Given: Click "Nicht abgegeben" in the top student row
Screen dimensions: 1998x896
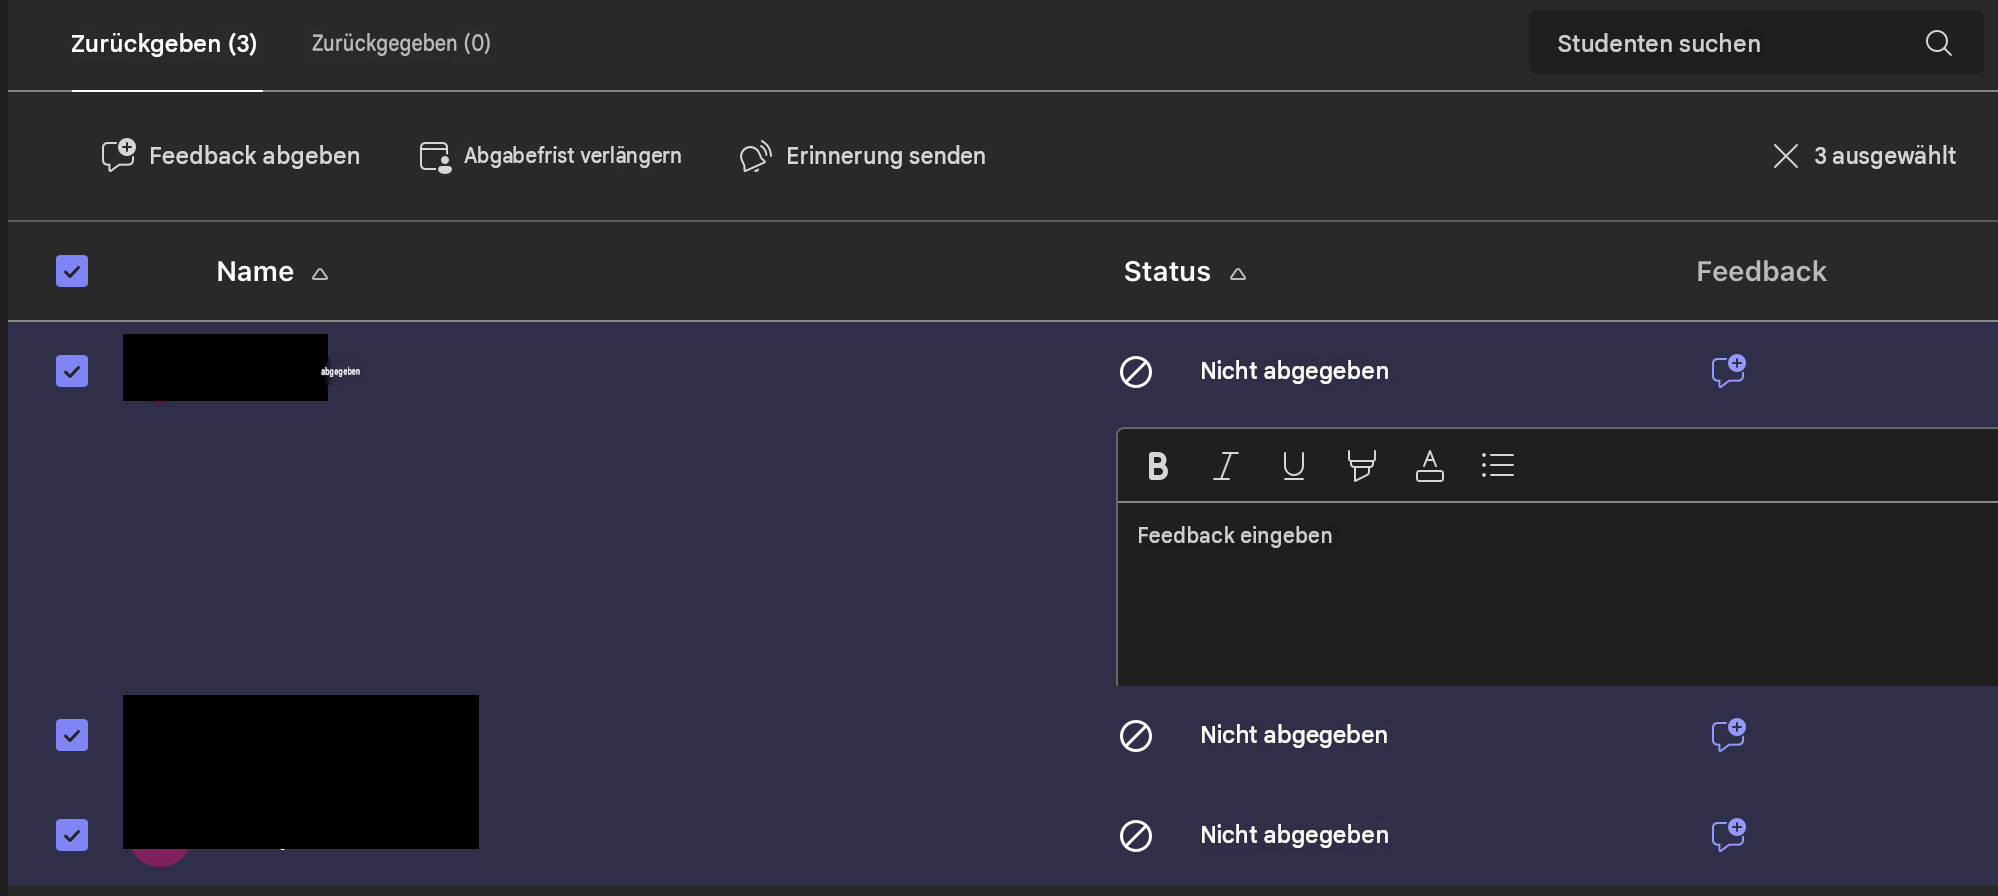Looking at the screenshot, I should [x=1294, y=371].
